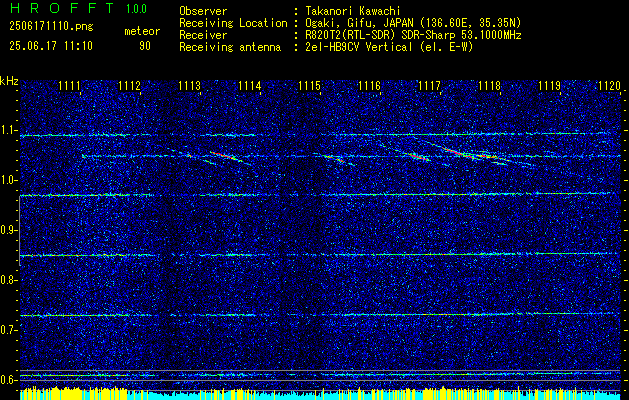Click the 1113 time marker
The width and height of the screenshot is (629, 400).
tap(189, 86)
